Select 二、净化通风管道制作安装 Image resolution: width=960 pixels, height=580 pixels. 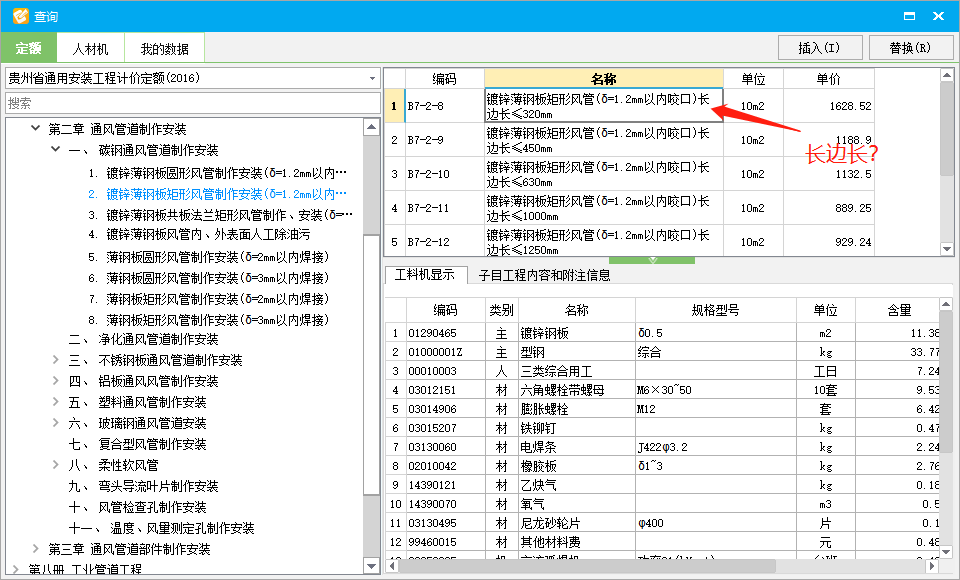click(143, 339)
